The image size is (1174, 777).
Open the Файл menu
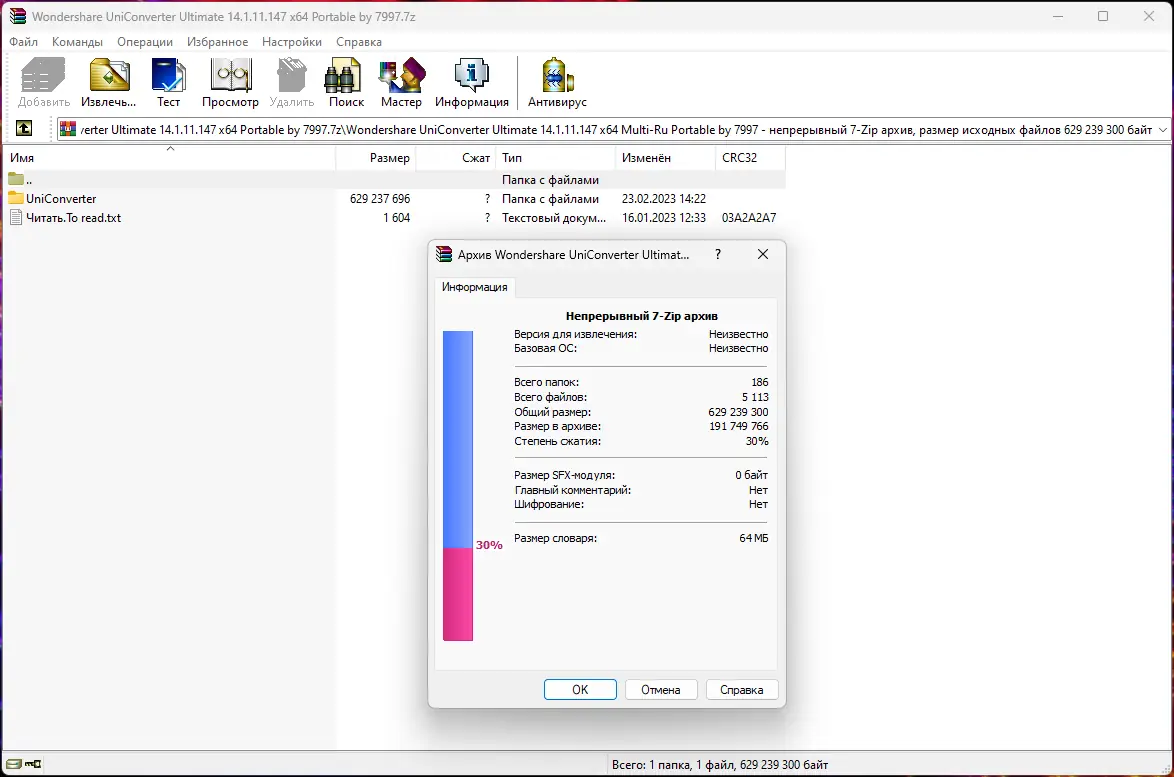click(x=23, y=42)
